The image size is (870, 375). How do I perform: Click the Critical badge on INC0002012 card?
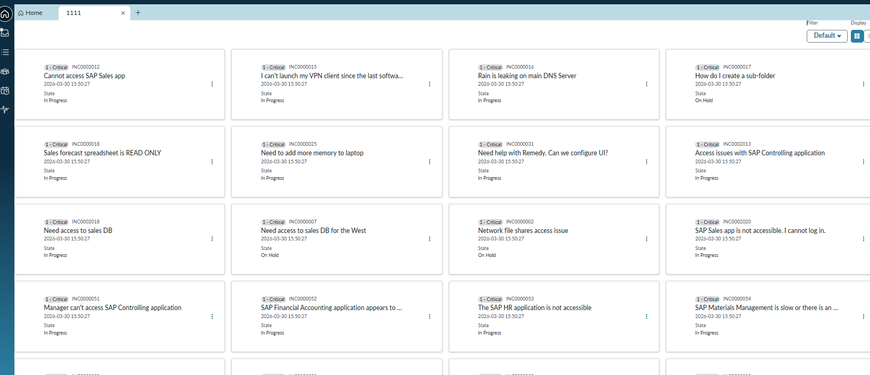[56, 67]
